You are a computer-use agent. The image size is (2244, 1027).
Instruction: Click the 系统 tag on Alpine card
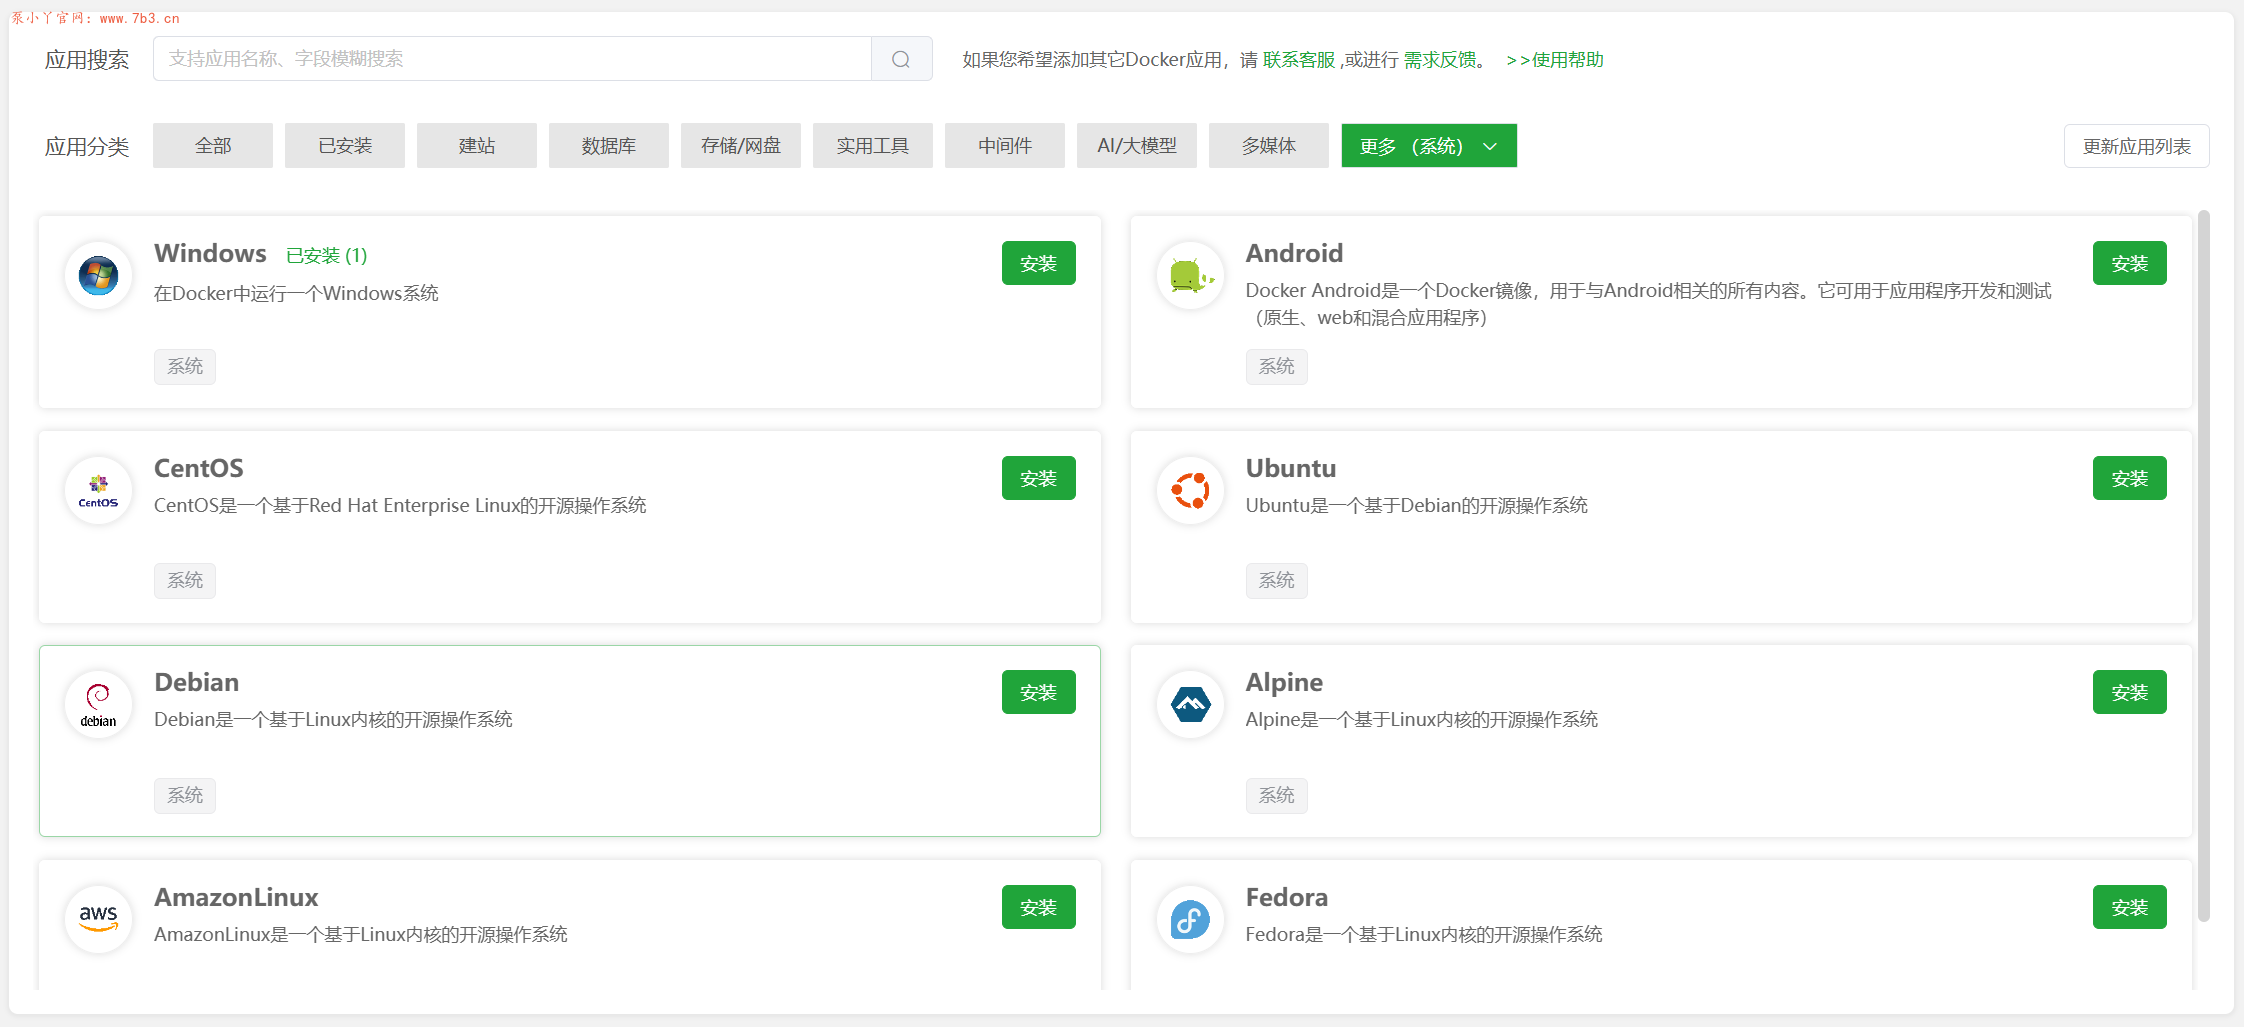coord(1277,795)
